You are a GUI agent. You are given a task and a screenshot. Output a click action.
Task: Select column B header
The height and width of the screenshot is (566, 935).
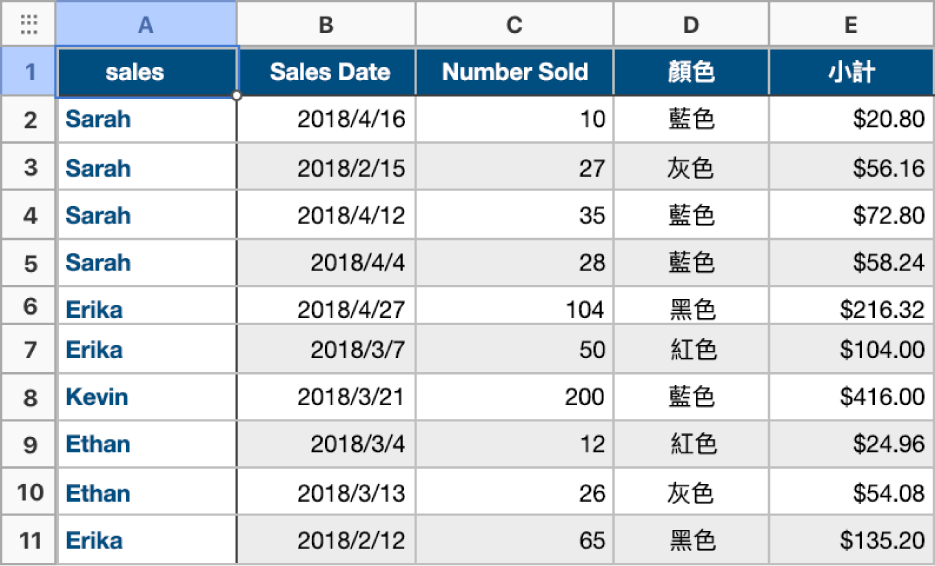pos(326,25)
